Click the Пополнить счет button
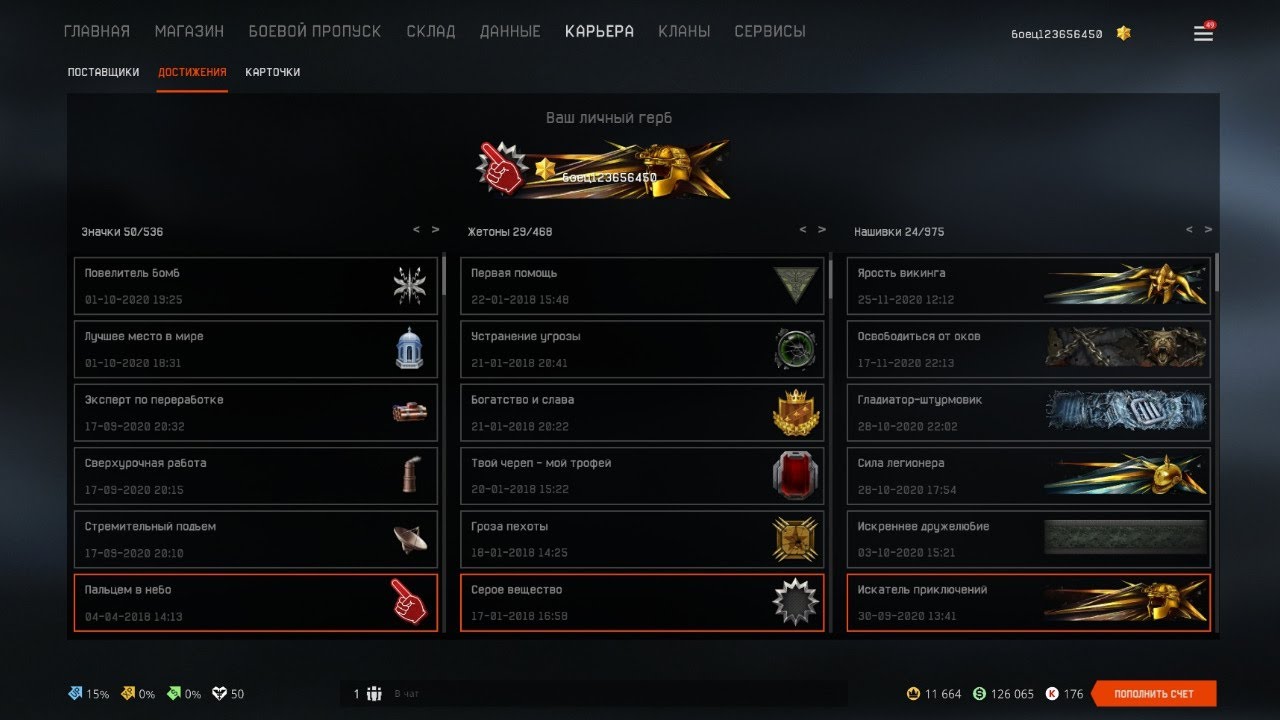The height and width of the screenshot is (720, 1280). 1153,694
